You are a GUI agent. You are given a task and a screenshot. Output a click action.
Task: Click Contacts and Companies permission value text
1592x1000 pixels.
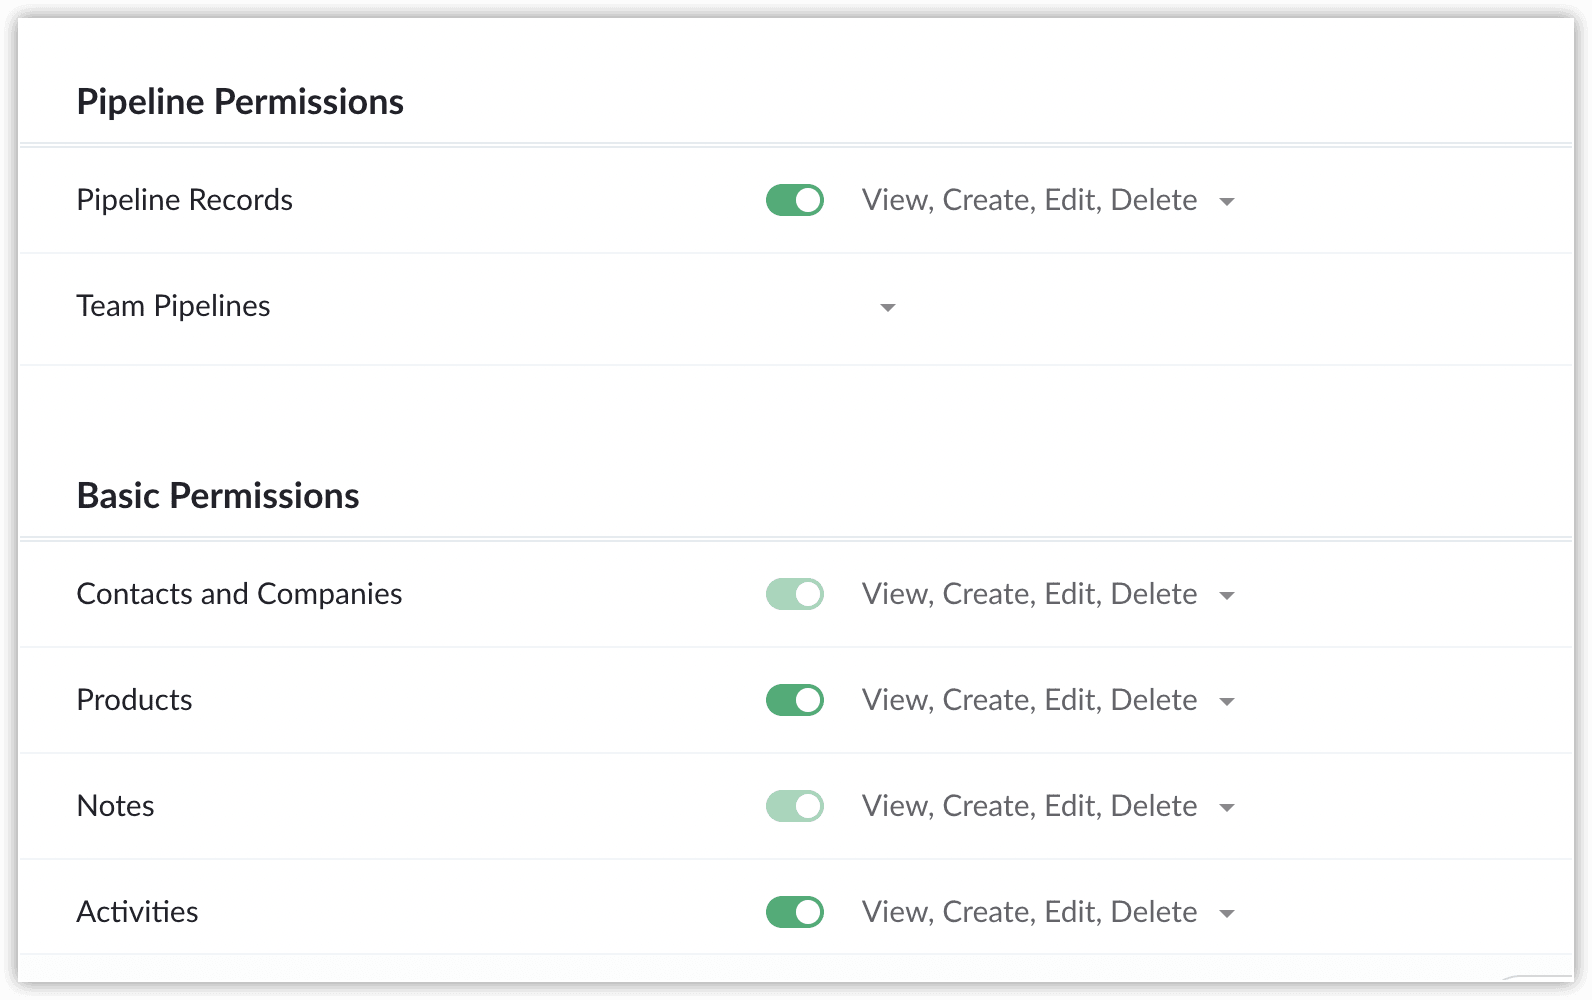point(1029,594)
